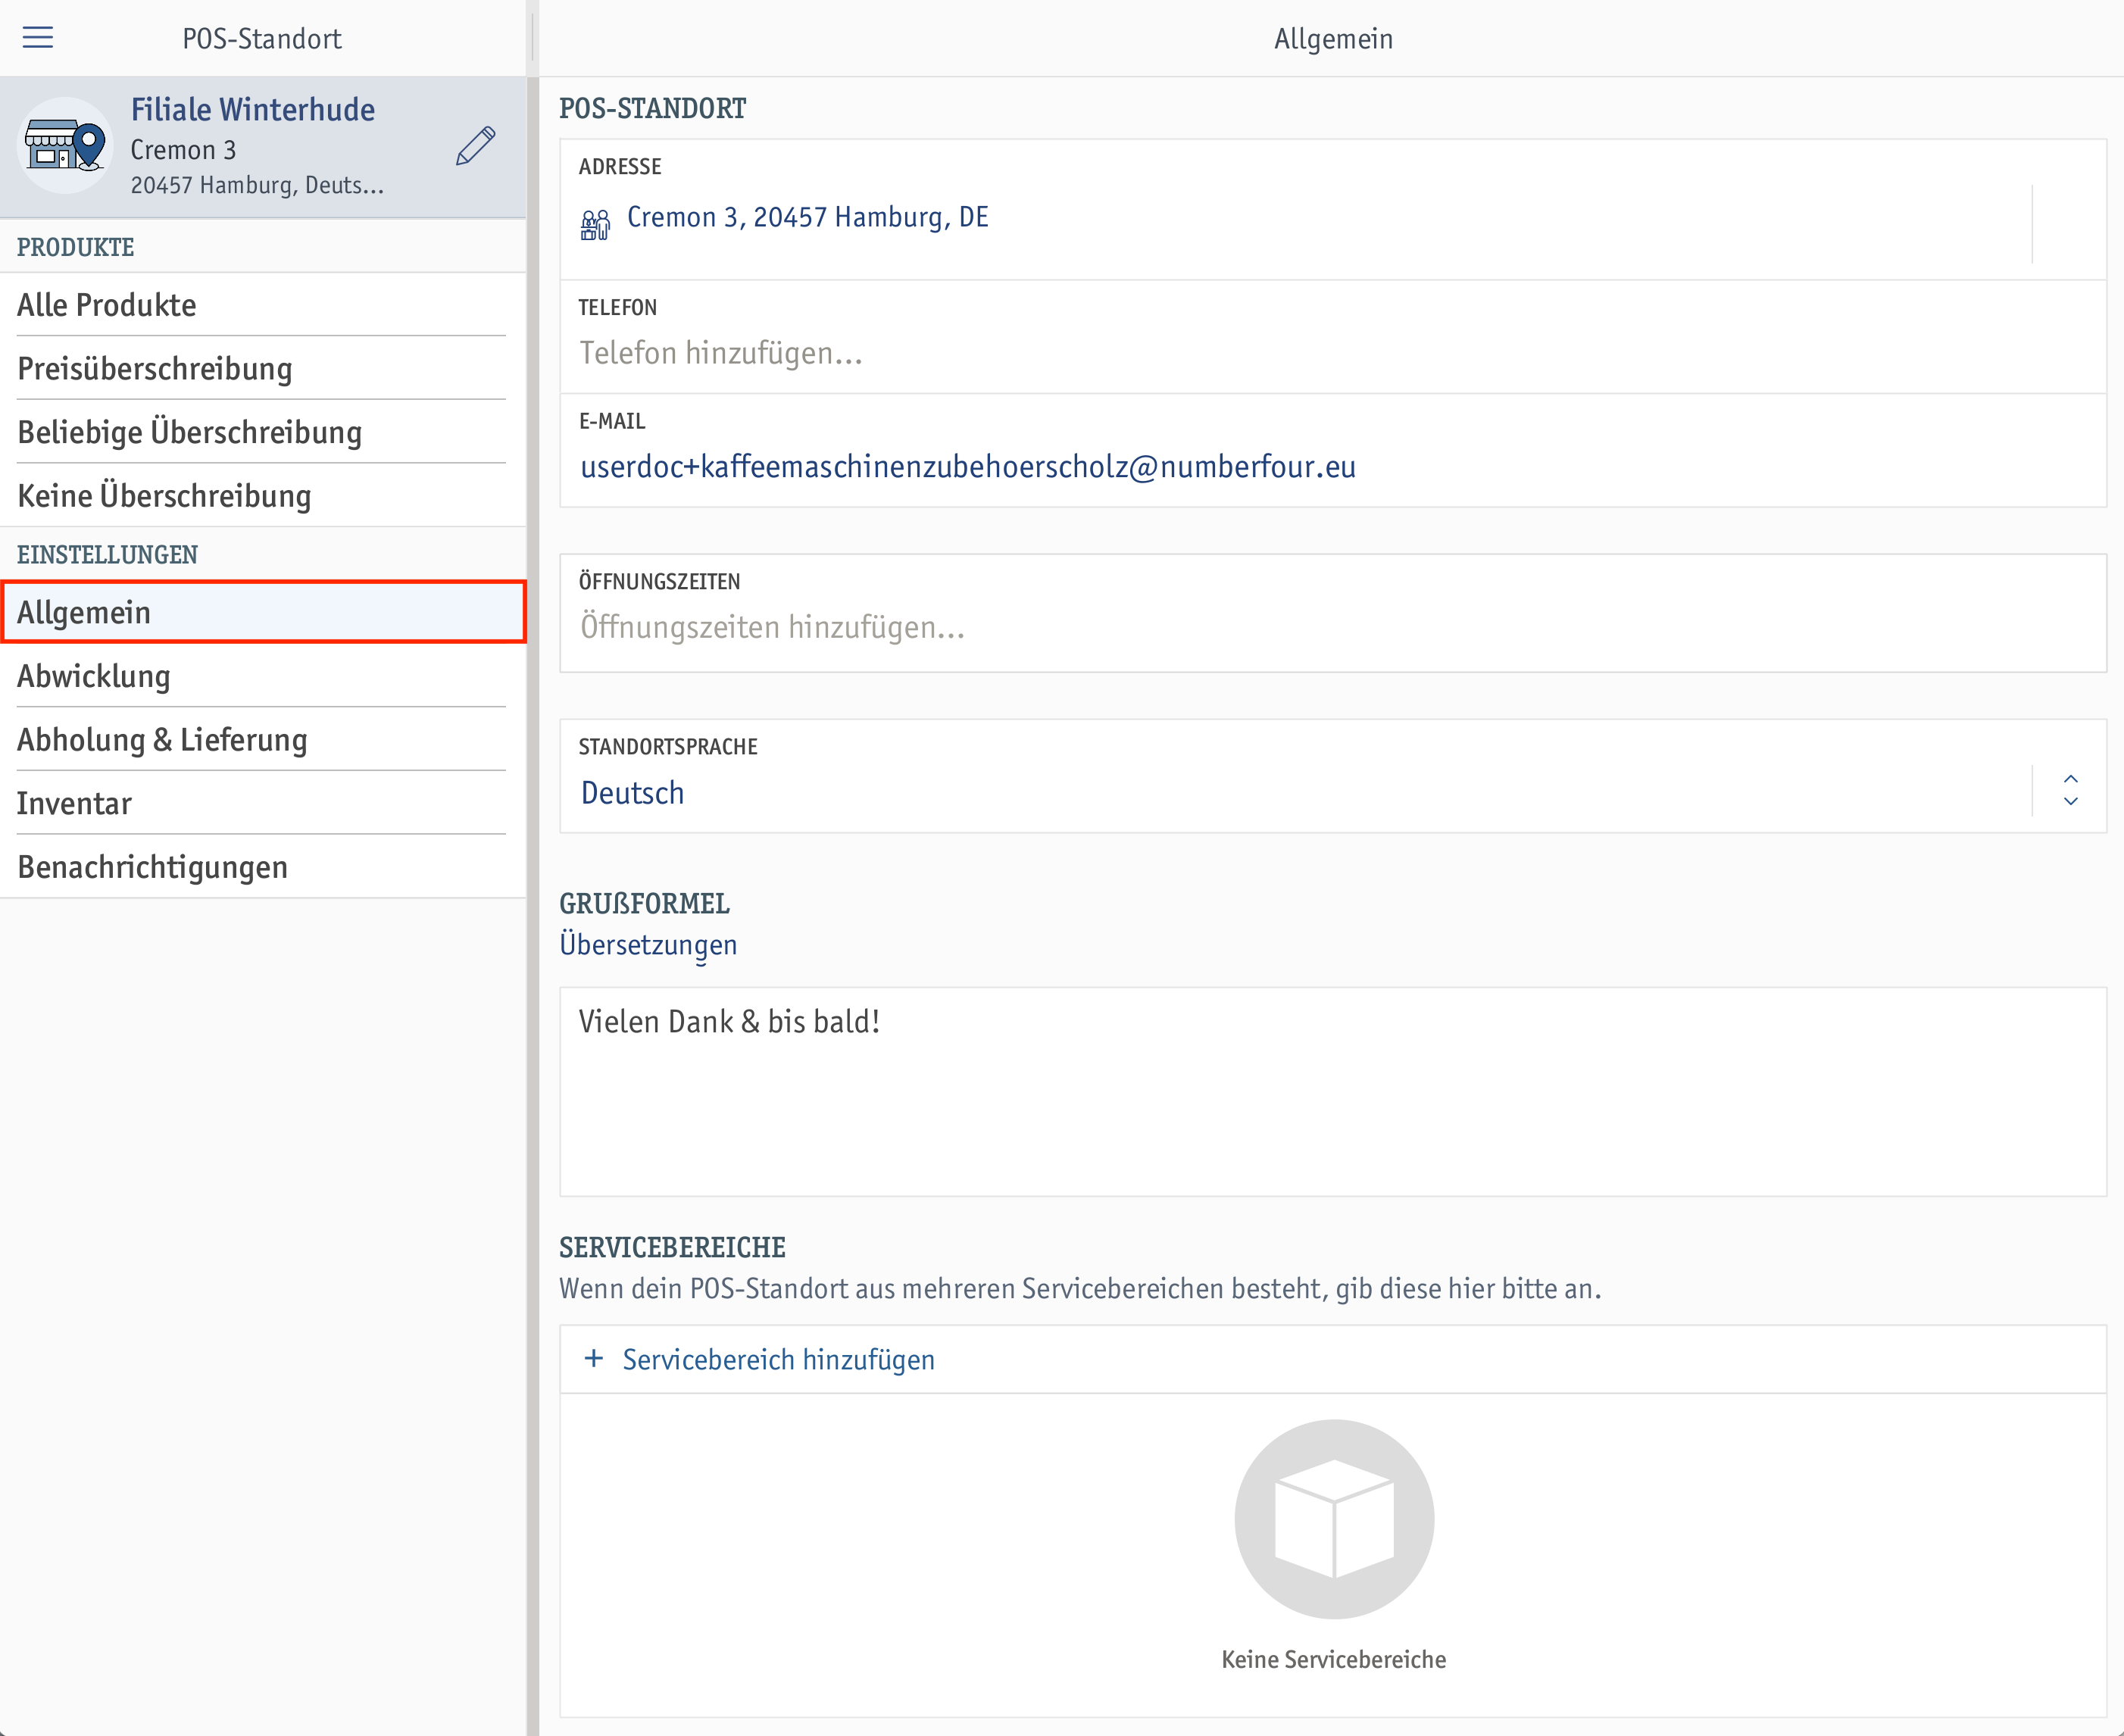This screenshot has width=2124, height=1736.
Task: Open the hamburger menu
Action: pos(38,38)
